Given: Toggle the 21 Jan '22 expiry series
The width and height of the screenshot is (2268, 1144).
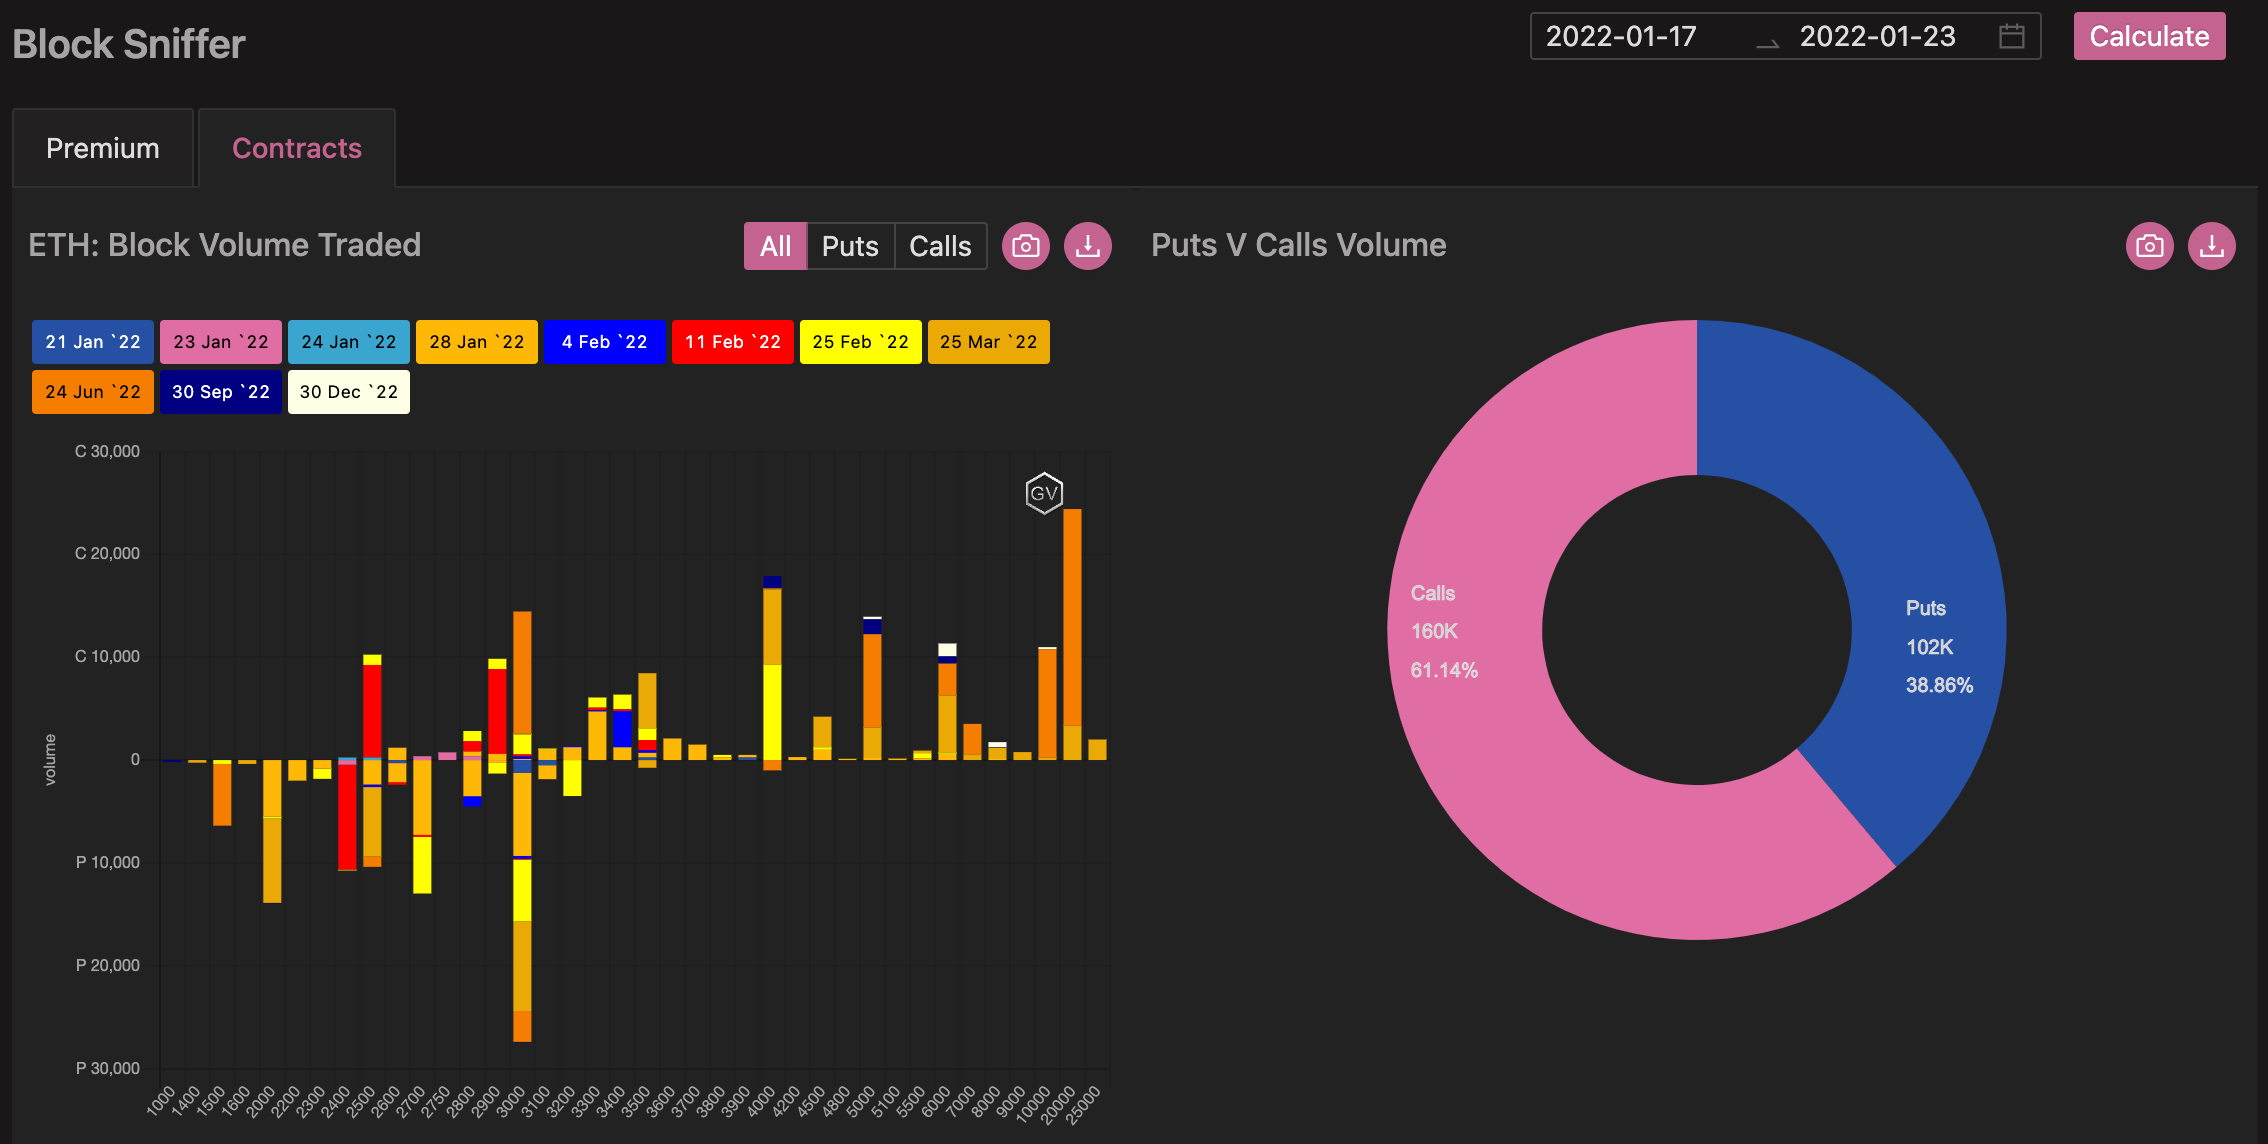Looking at the screenshot, I should pos(93,342).
